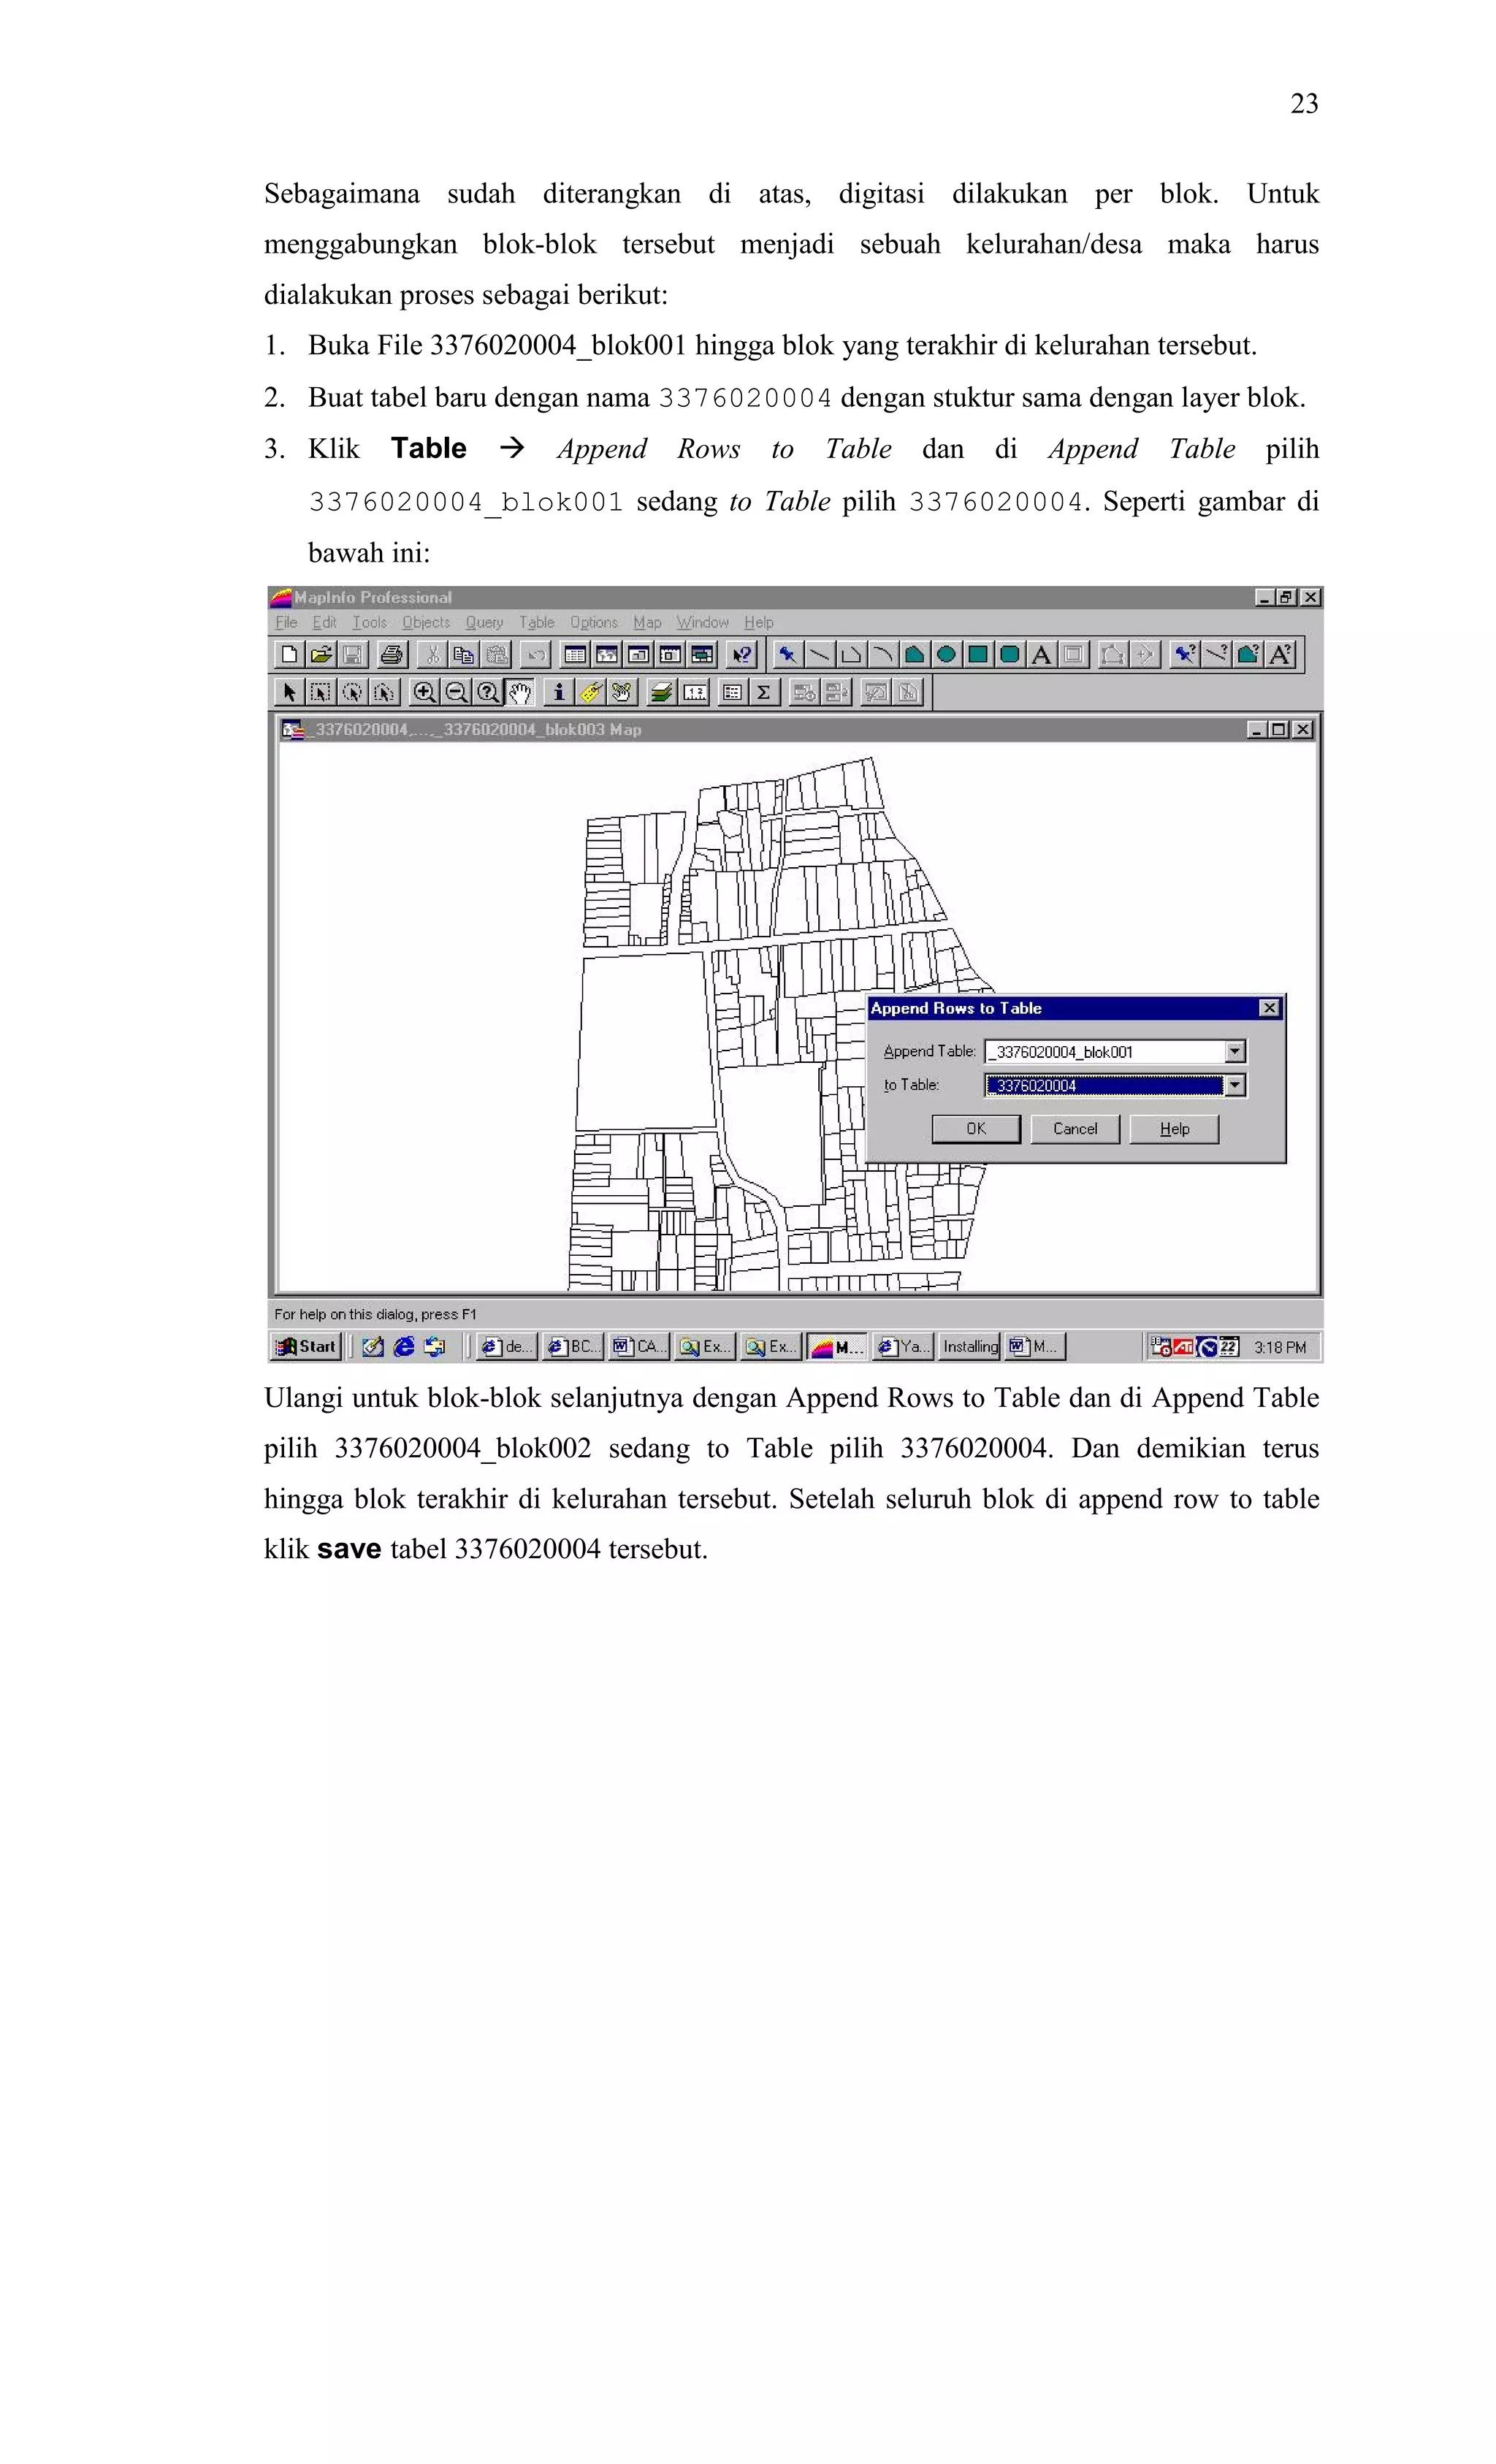This screenshot has width=1496, height=2464.
Task: Open the Table menu
Action: pyautogui.click(x=536, y=622)
